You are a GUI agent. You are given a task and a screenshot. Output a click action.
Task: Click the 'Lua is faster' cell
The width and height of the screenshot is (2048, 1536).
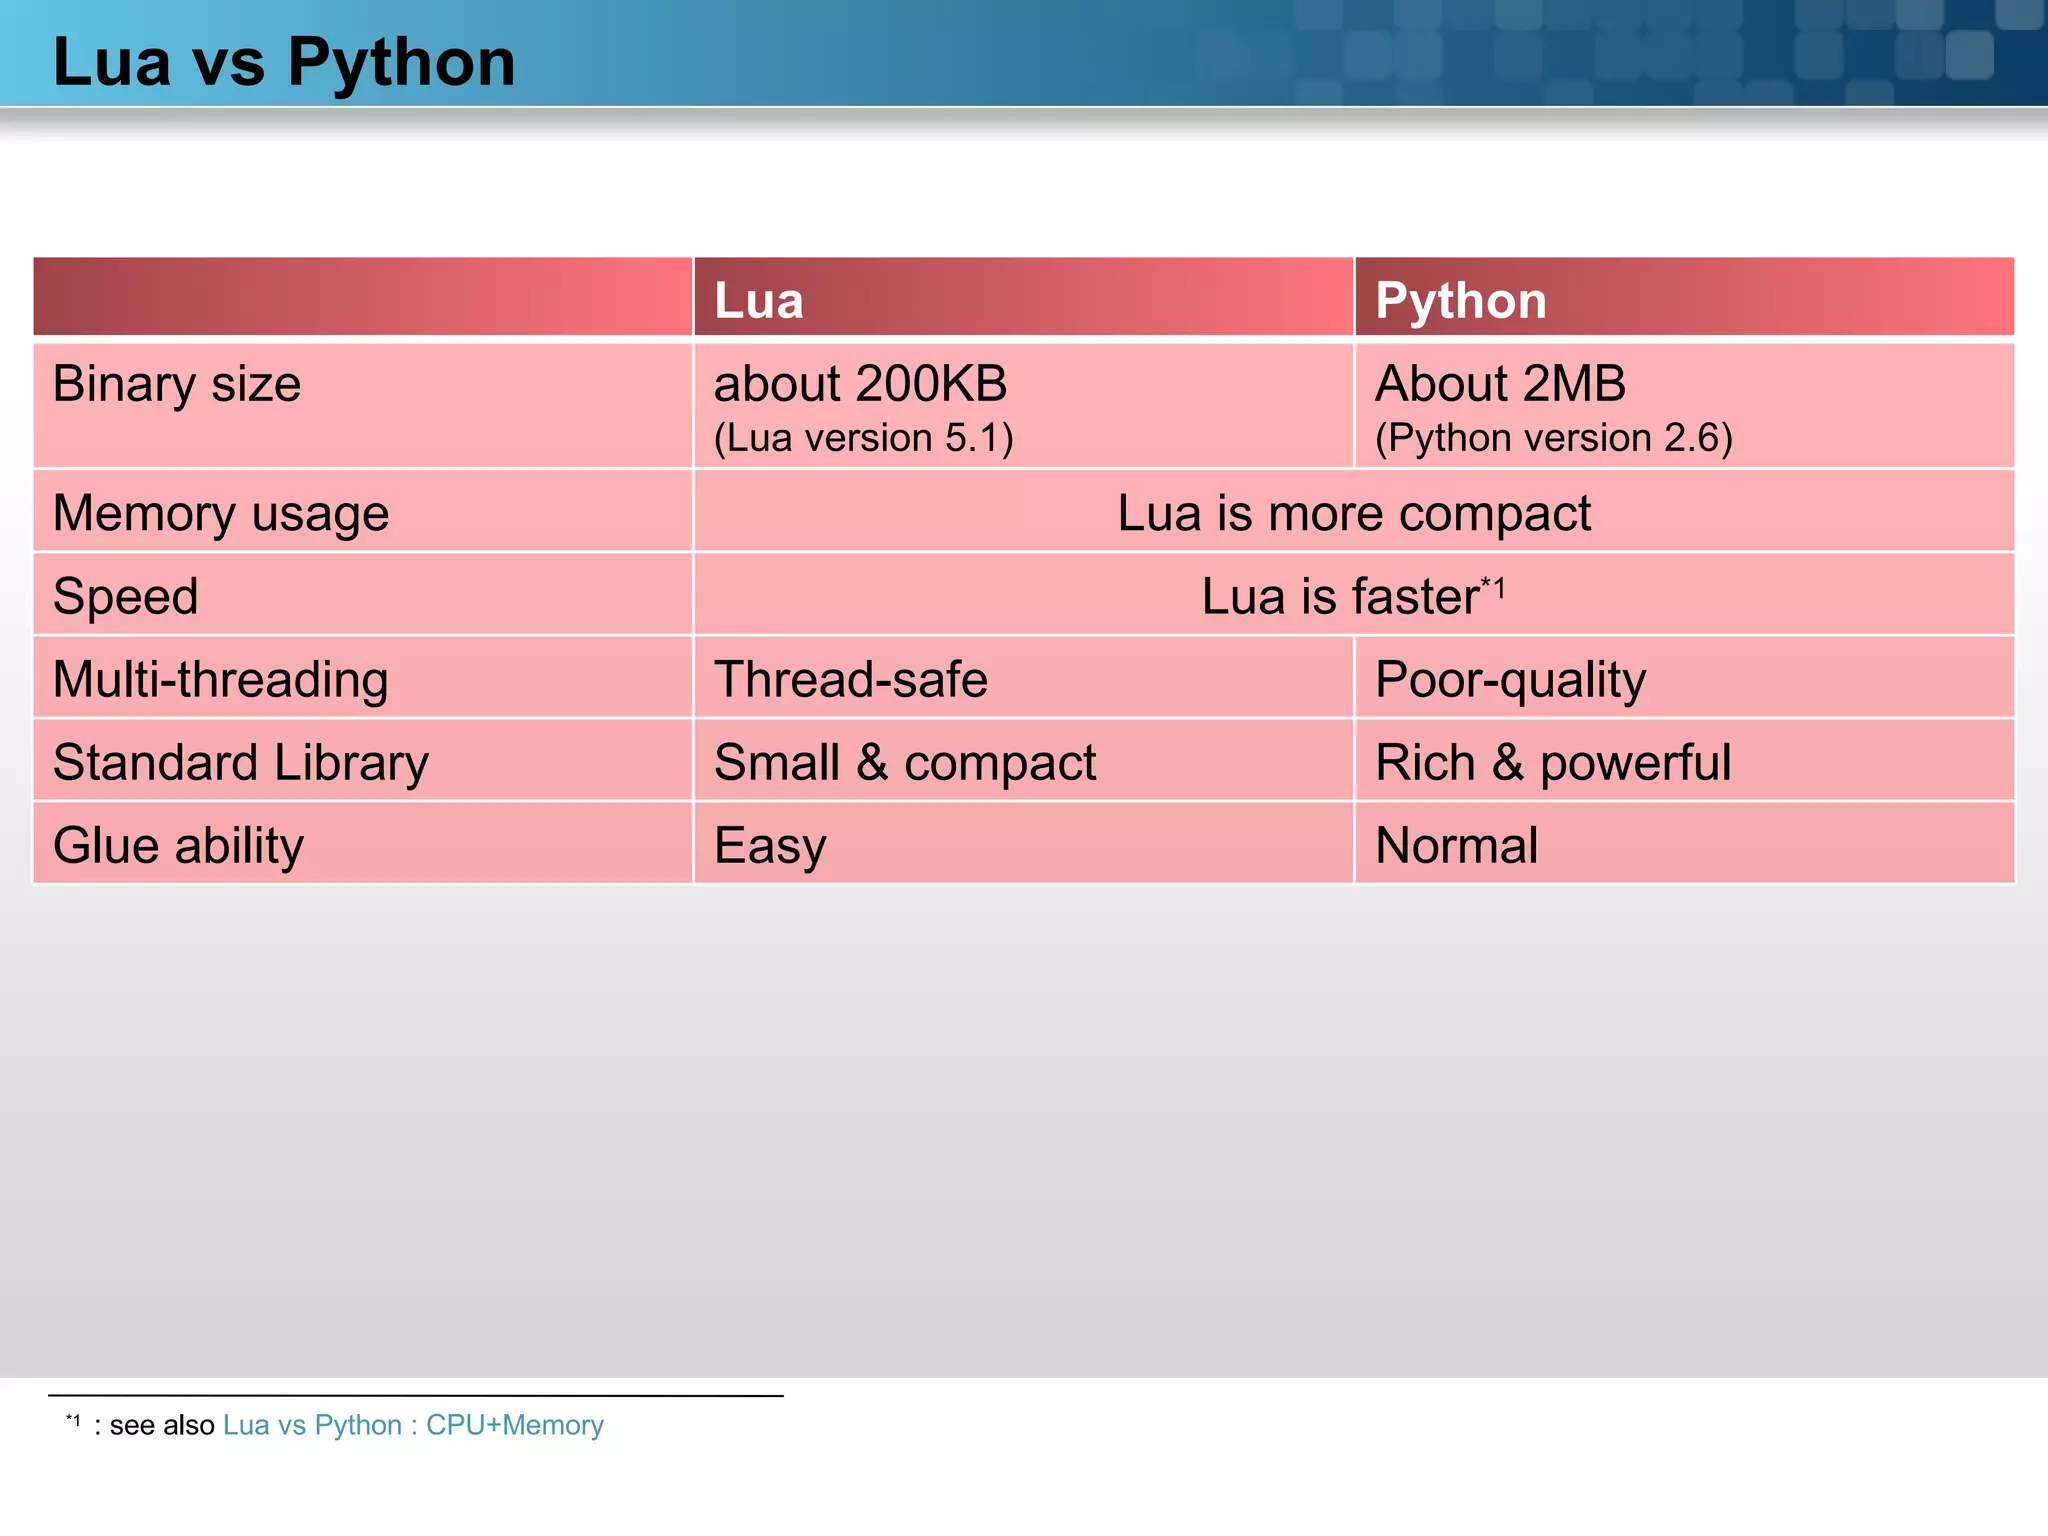[1354, 596]
